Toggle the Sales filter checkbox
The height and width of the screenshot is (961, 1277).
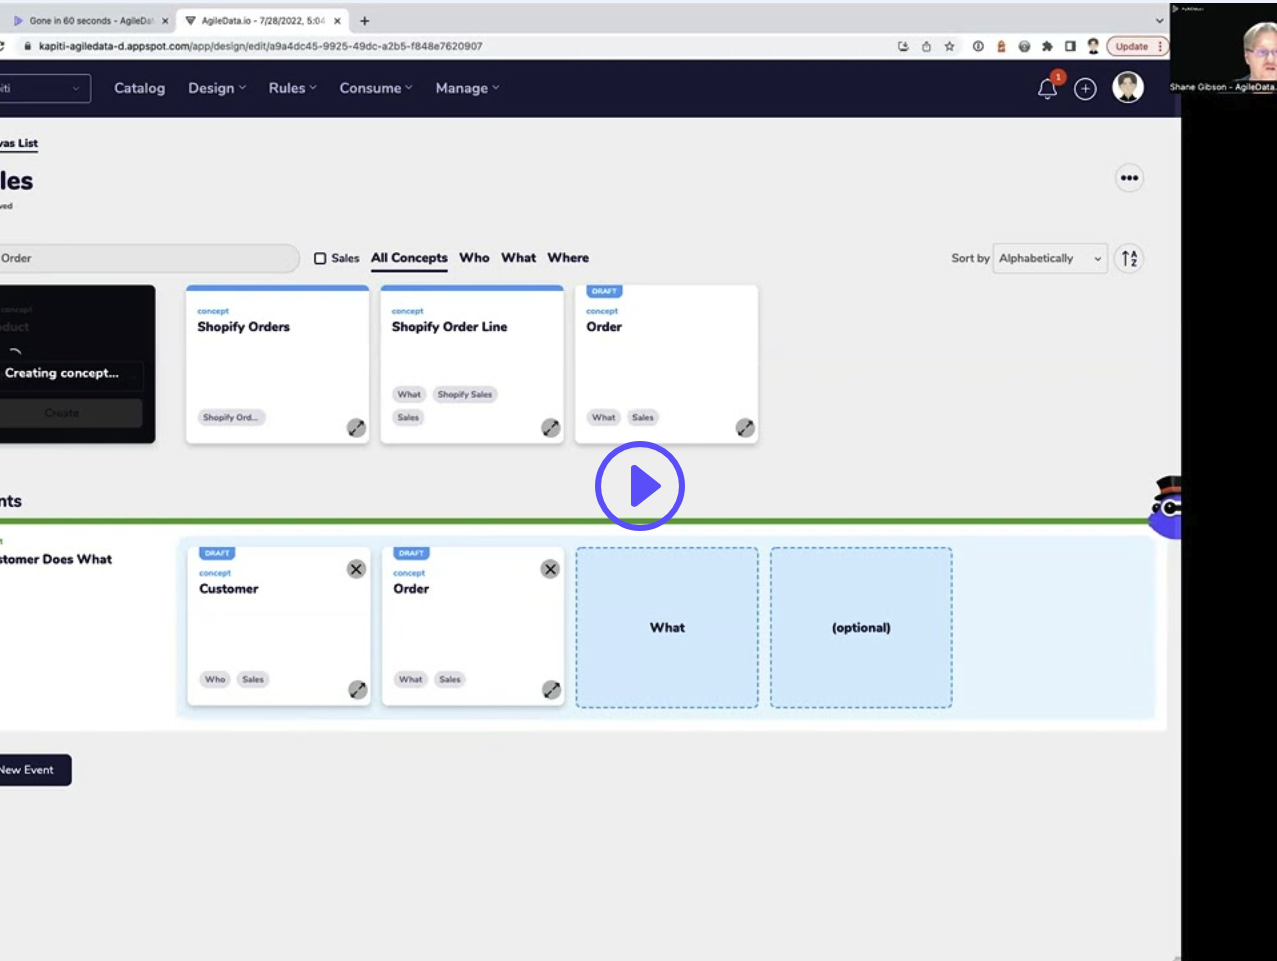[320, 257]
